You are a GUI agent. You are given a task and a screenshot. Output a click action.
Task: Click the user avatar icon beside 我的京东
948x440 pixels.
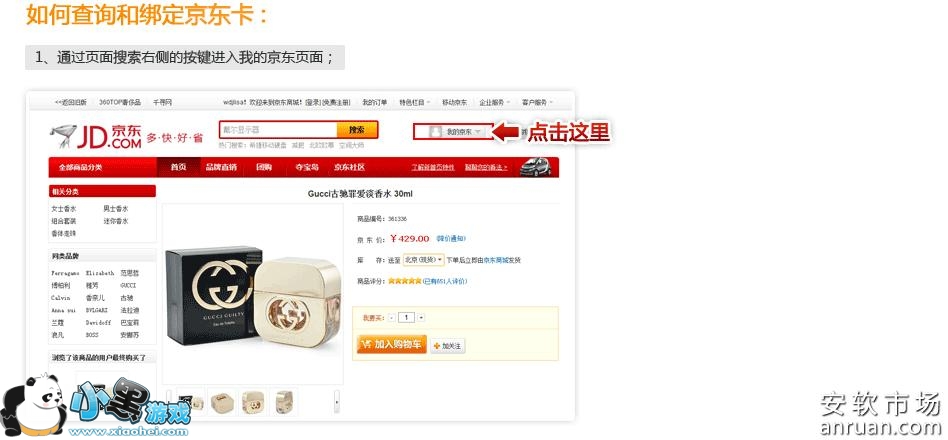tap(435, 131)
